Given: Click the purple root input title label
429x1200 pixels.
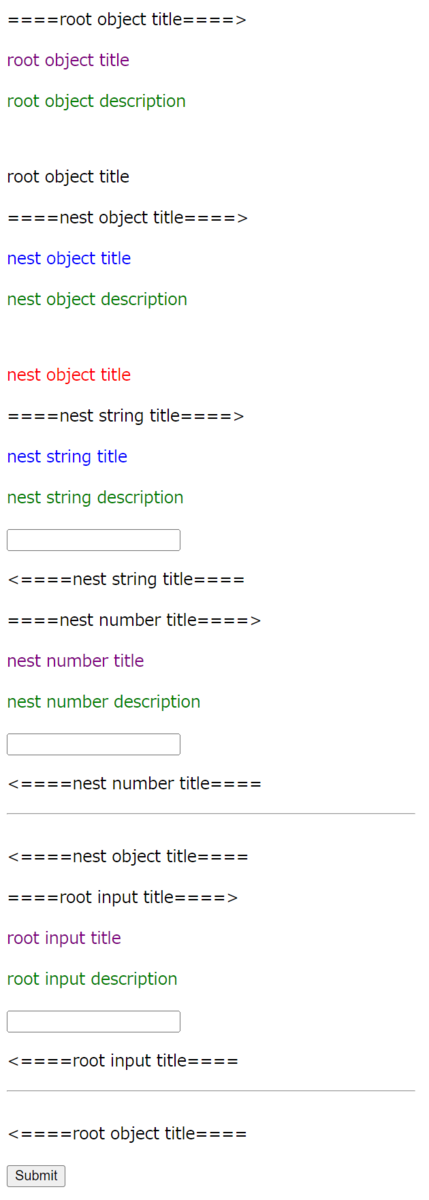Looking at the screenshot, I should 64,938.
